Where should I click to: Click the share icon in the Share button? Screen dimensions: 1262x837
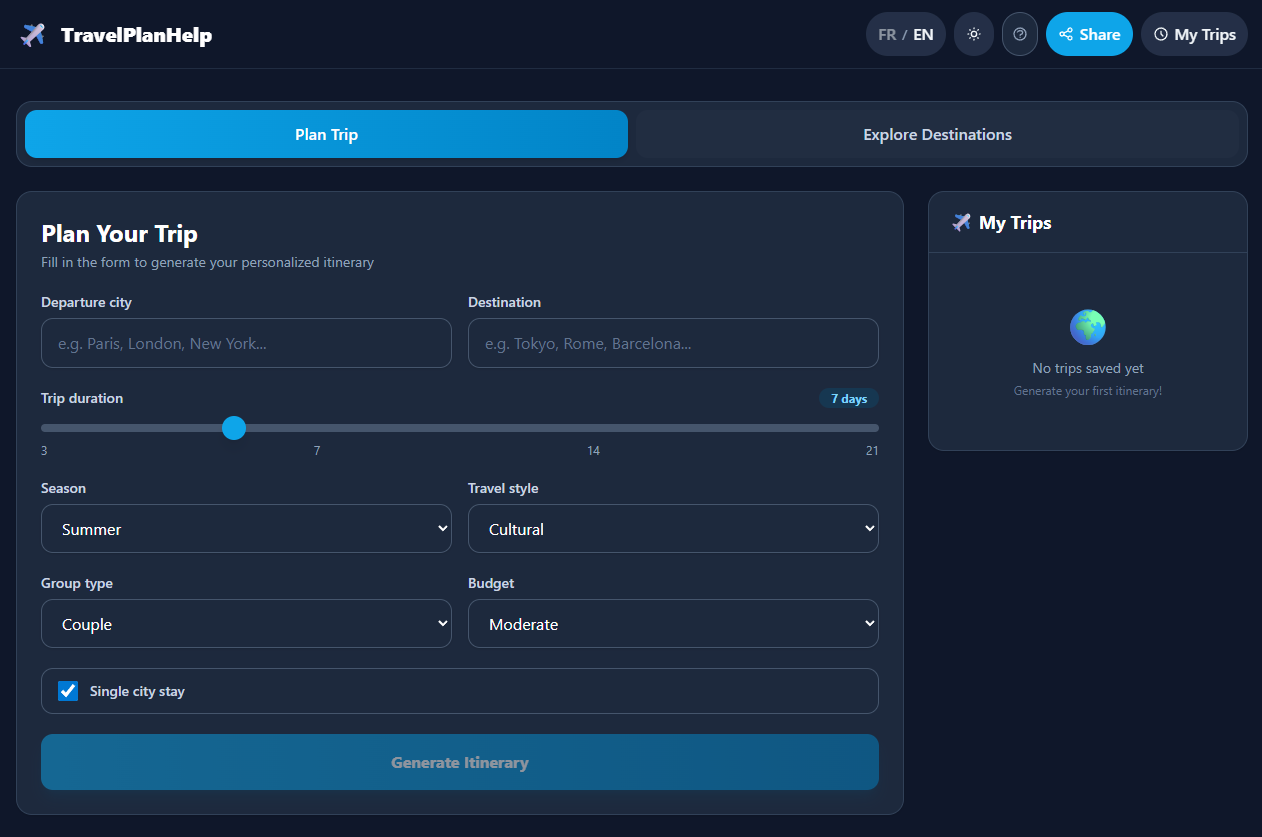(x=1065, y=34)
